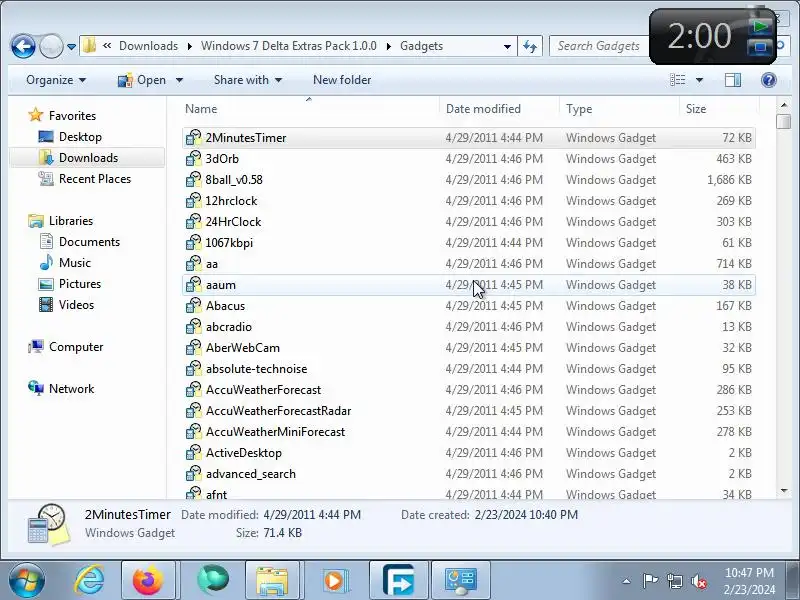Click Downloads in the address breadcrumb
Viewport: 800px width, 600px height.
[148, 46]
